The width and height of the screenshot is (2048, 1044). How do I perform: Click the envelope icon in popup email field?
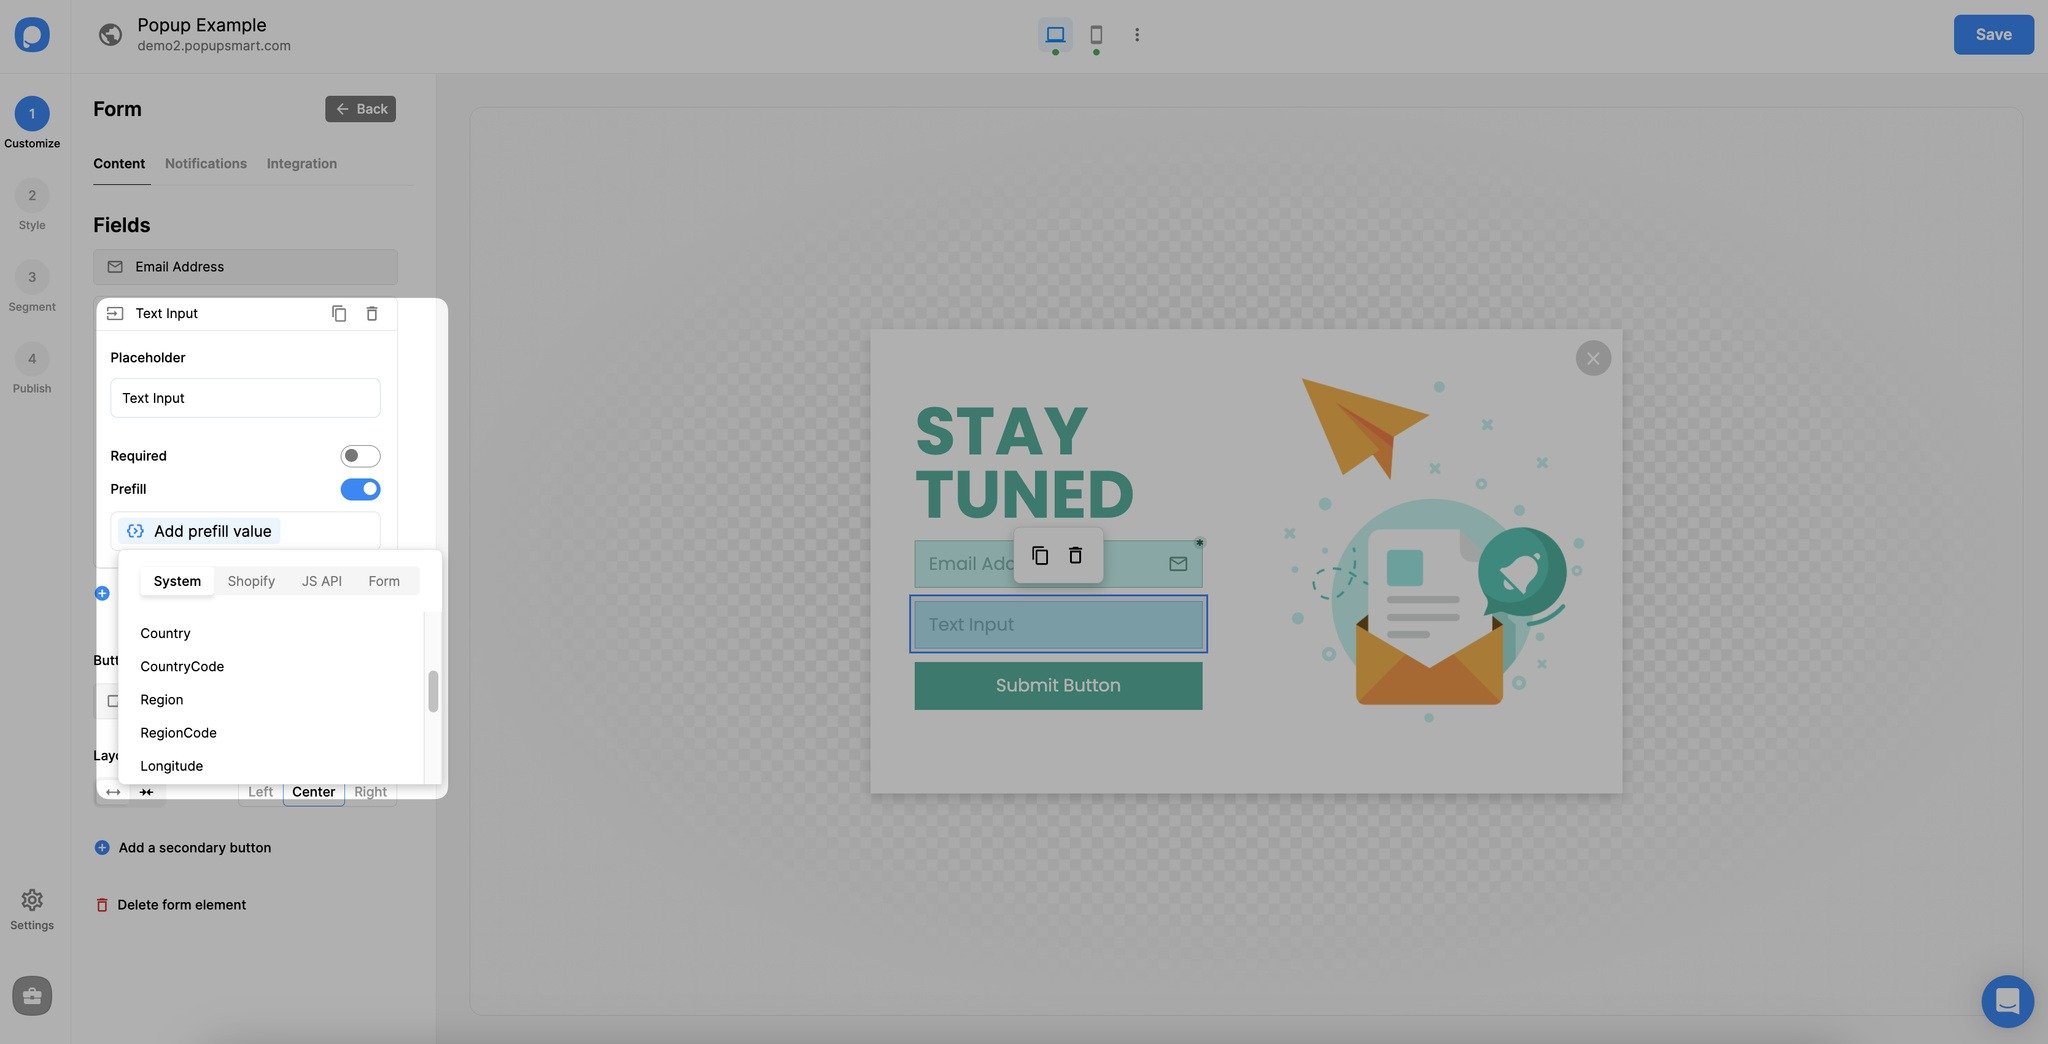pyautogui.click(x=1178, y=564)
